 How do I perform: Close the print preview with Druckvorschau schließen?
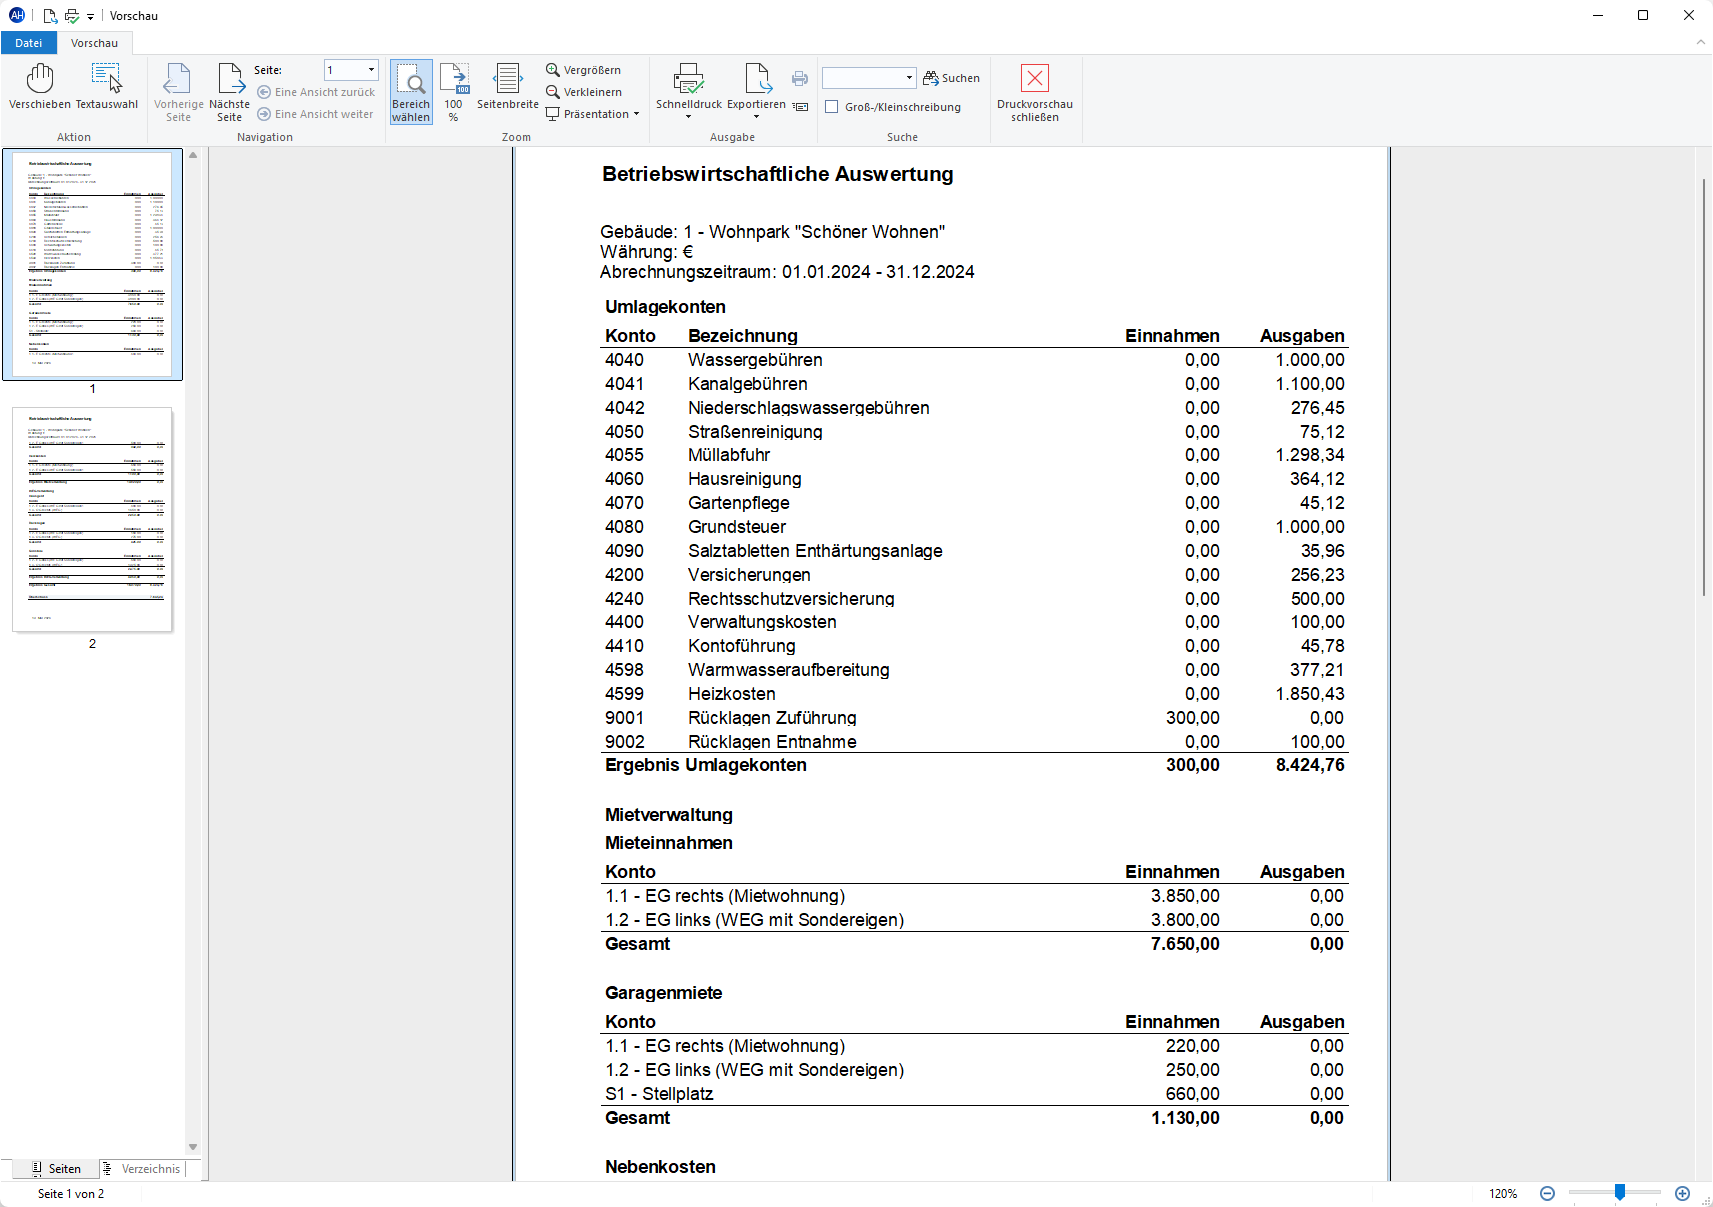click(x=1035, y=92)
